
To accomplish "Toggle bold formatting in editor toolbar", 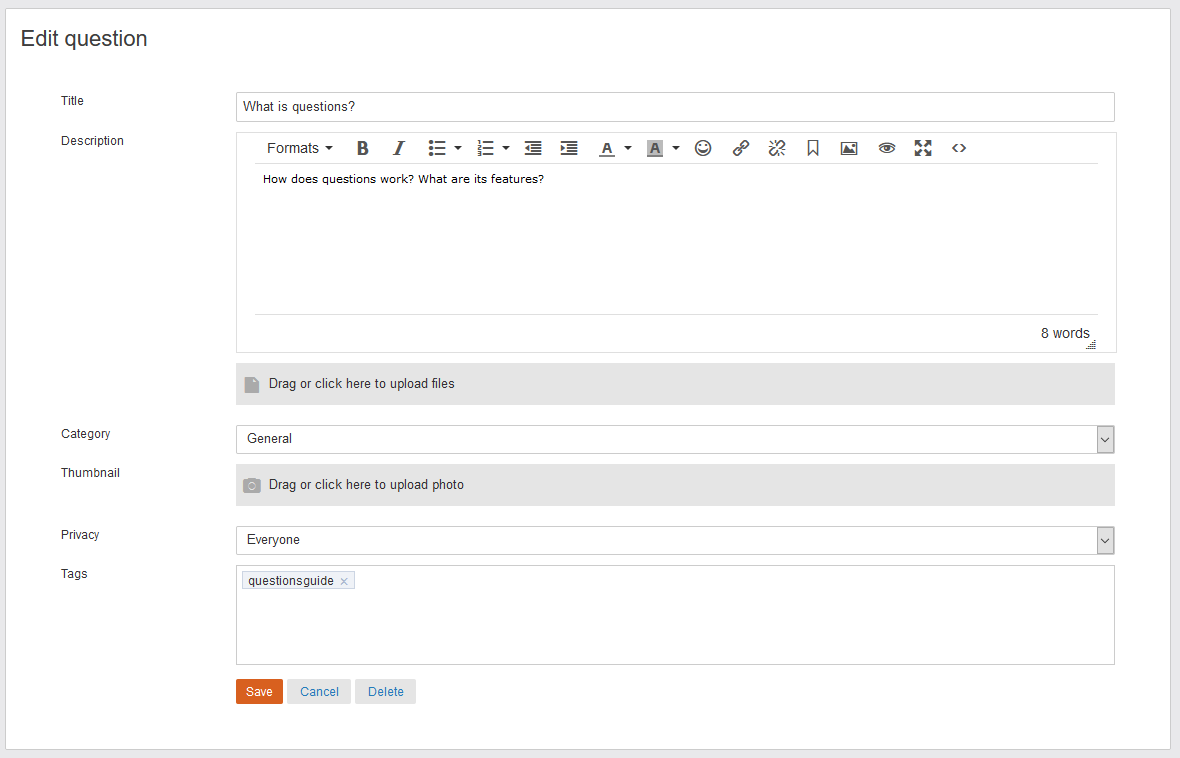I will (x=363, y=148).
